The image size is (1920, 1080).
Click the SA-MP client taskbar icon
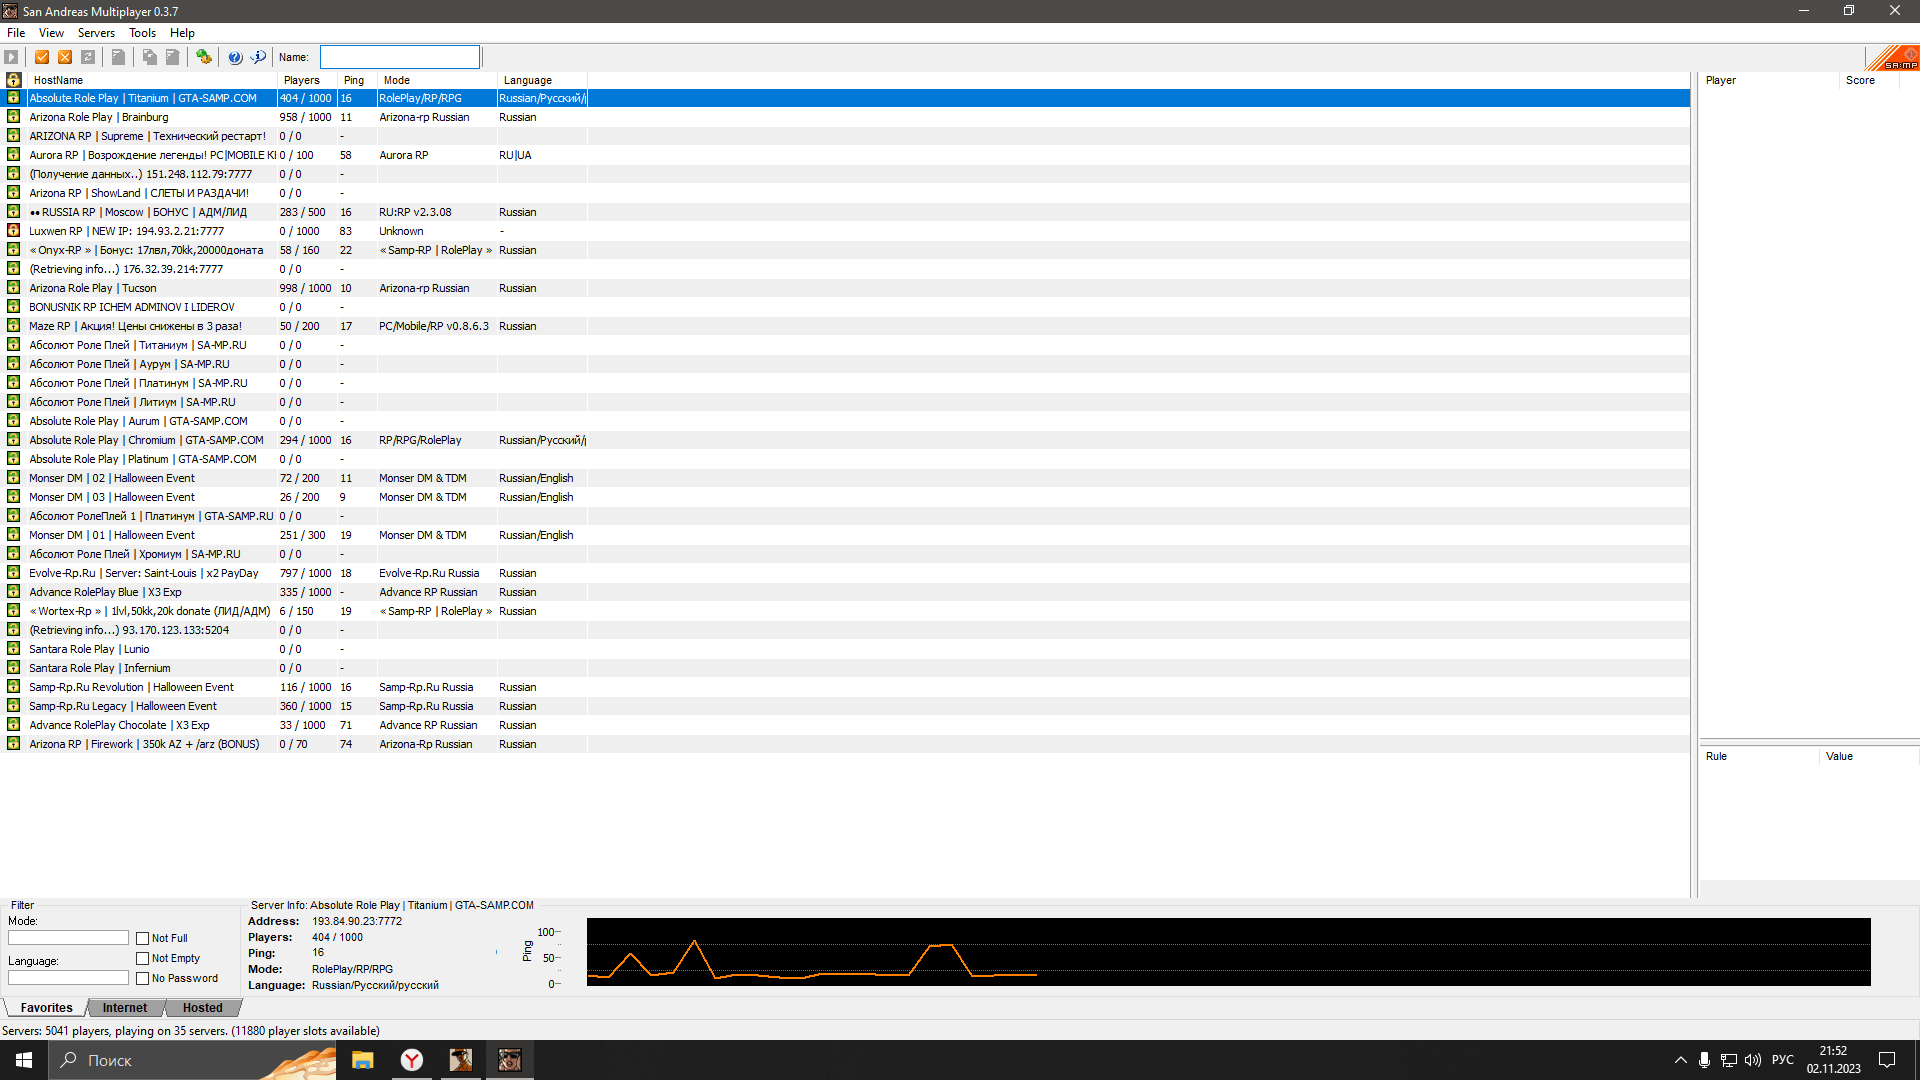[510, 1060]
